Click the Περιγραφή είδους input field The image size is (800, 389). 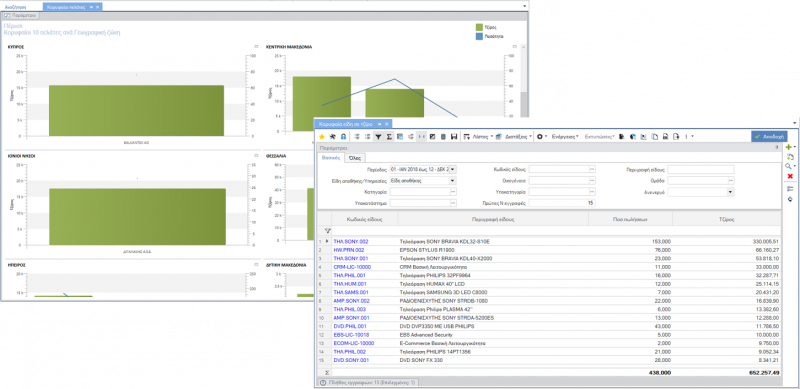click(x=701, y=169)
